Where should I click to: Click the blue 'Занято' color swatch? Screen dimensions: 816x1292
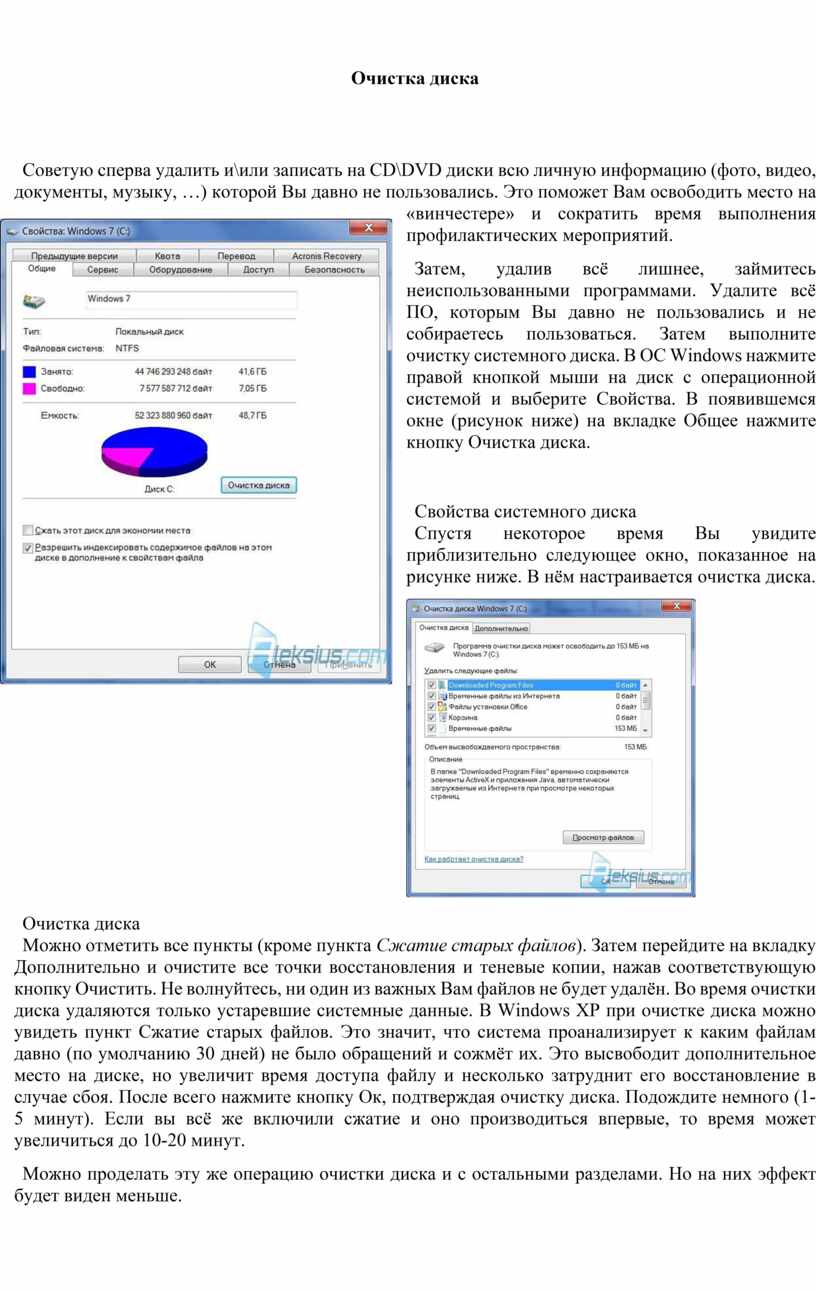click(29, 372)
